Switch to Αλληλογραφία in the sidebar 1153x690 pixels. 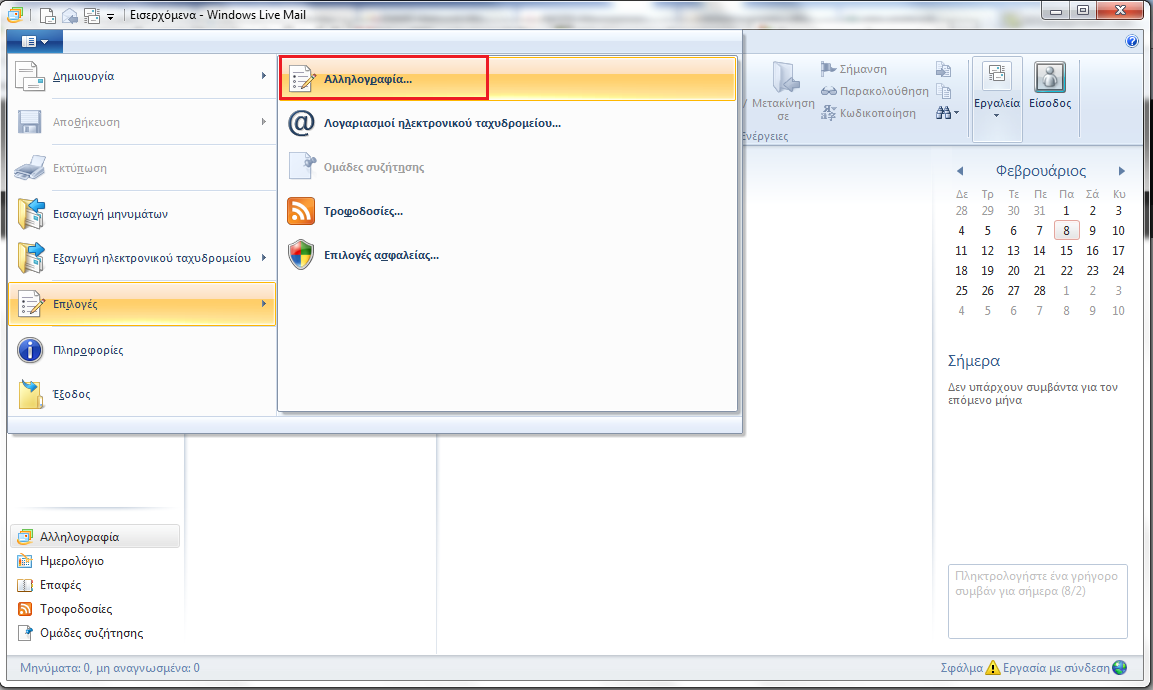[95, 537]
